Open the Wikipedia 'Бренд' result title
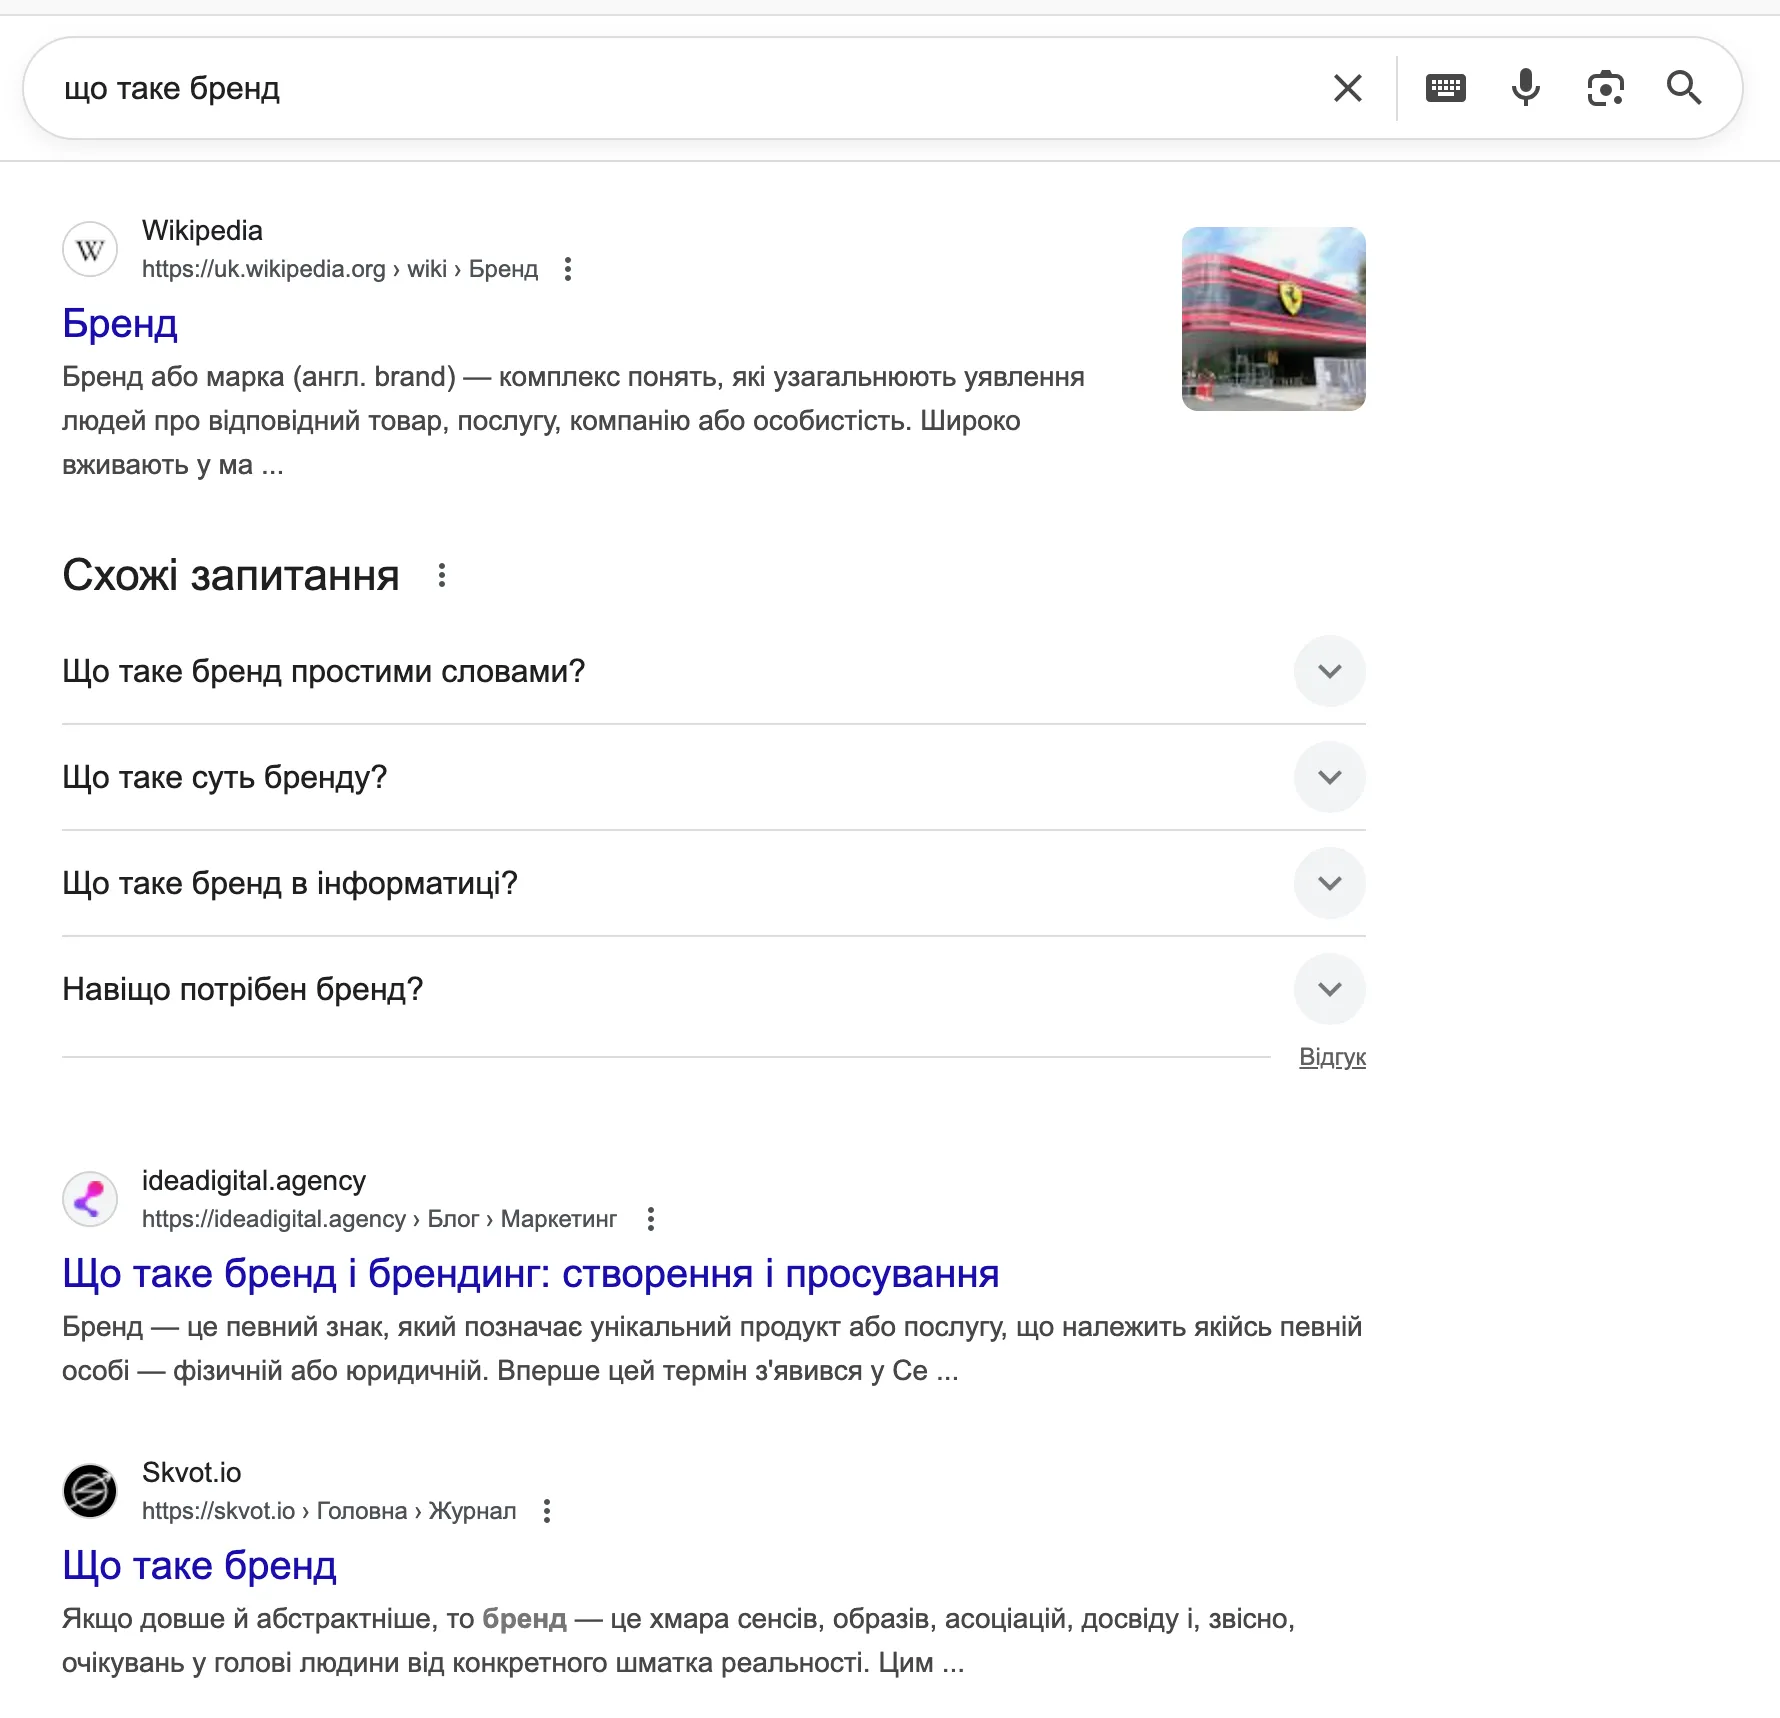1780x1718 pixels. coord(120,324)
